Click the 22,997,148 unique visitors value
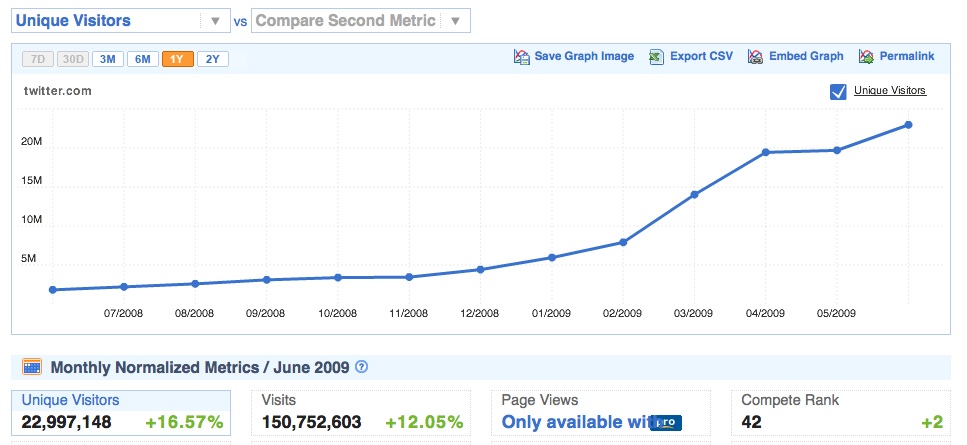The height and width of the screenshot is (445, 967). pyautogui.click(x=67, y=422)
